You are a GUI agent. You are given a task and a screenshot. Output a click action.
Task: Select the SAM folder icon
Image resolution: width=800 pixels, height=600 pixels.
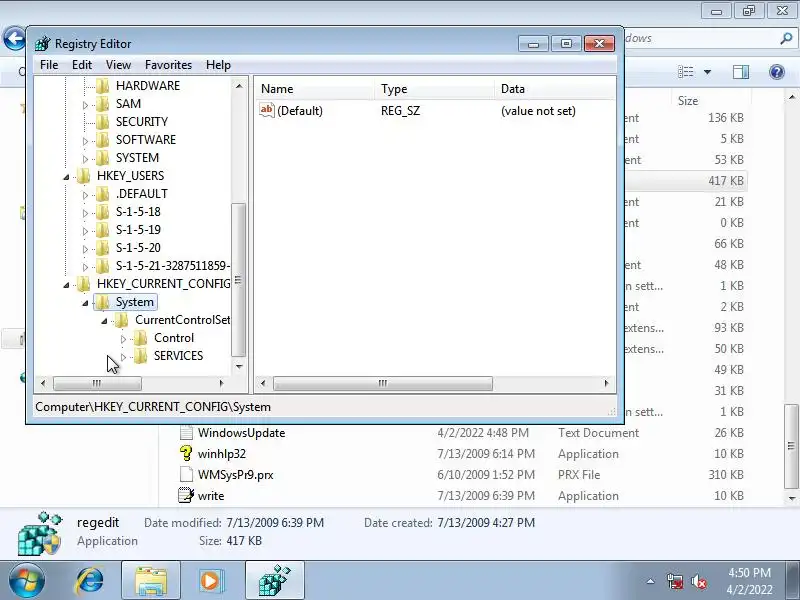[103, 104]
